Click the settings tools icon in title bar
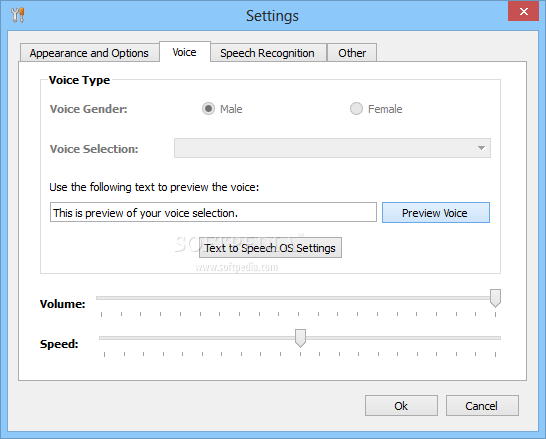 [x=17, y=15]
